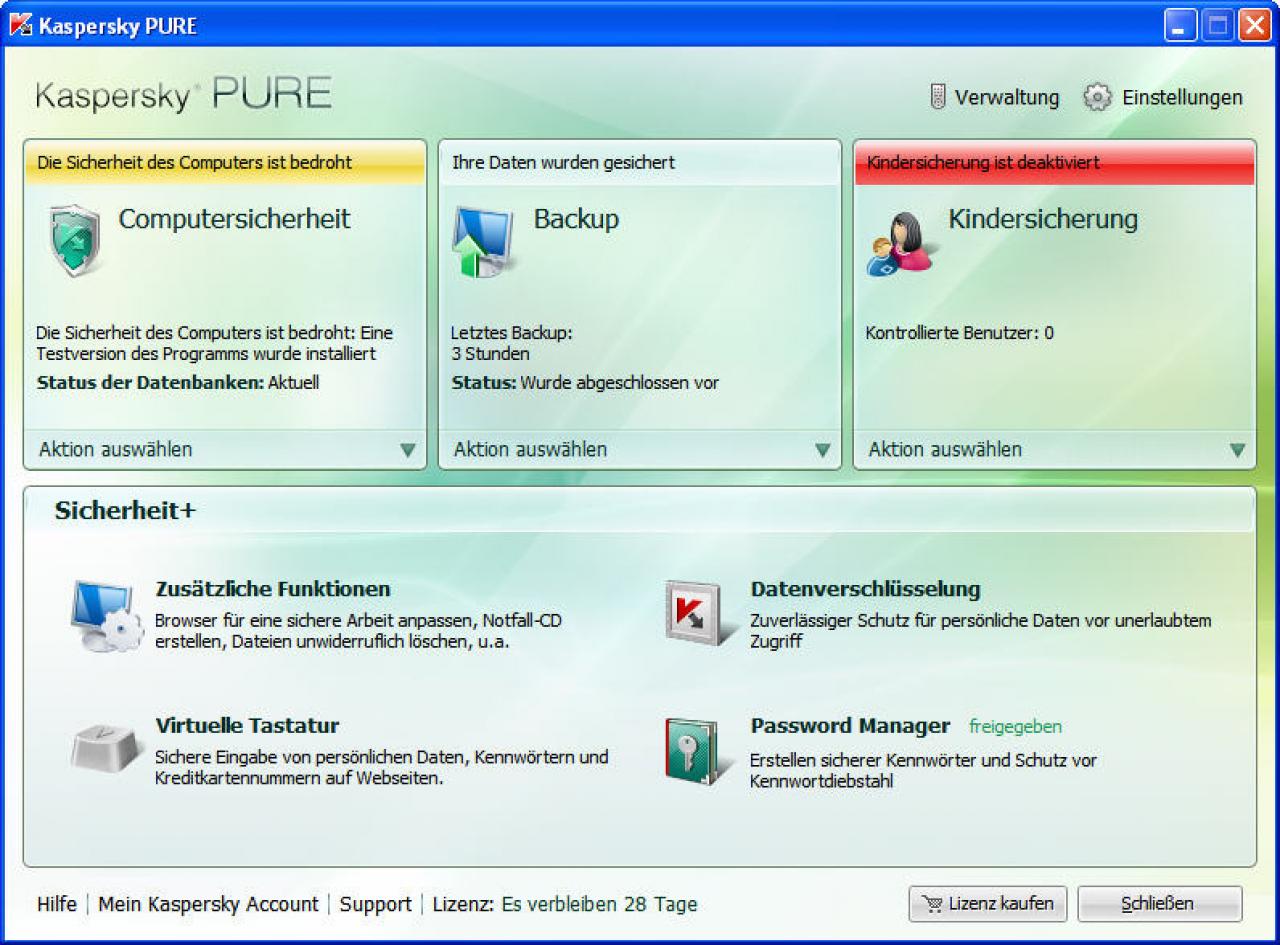
Task: Open the Datenverschlüsselung heading
Action: [x=865, y=589]
